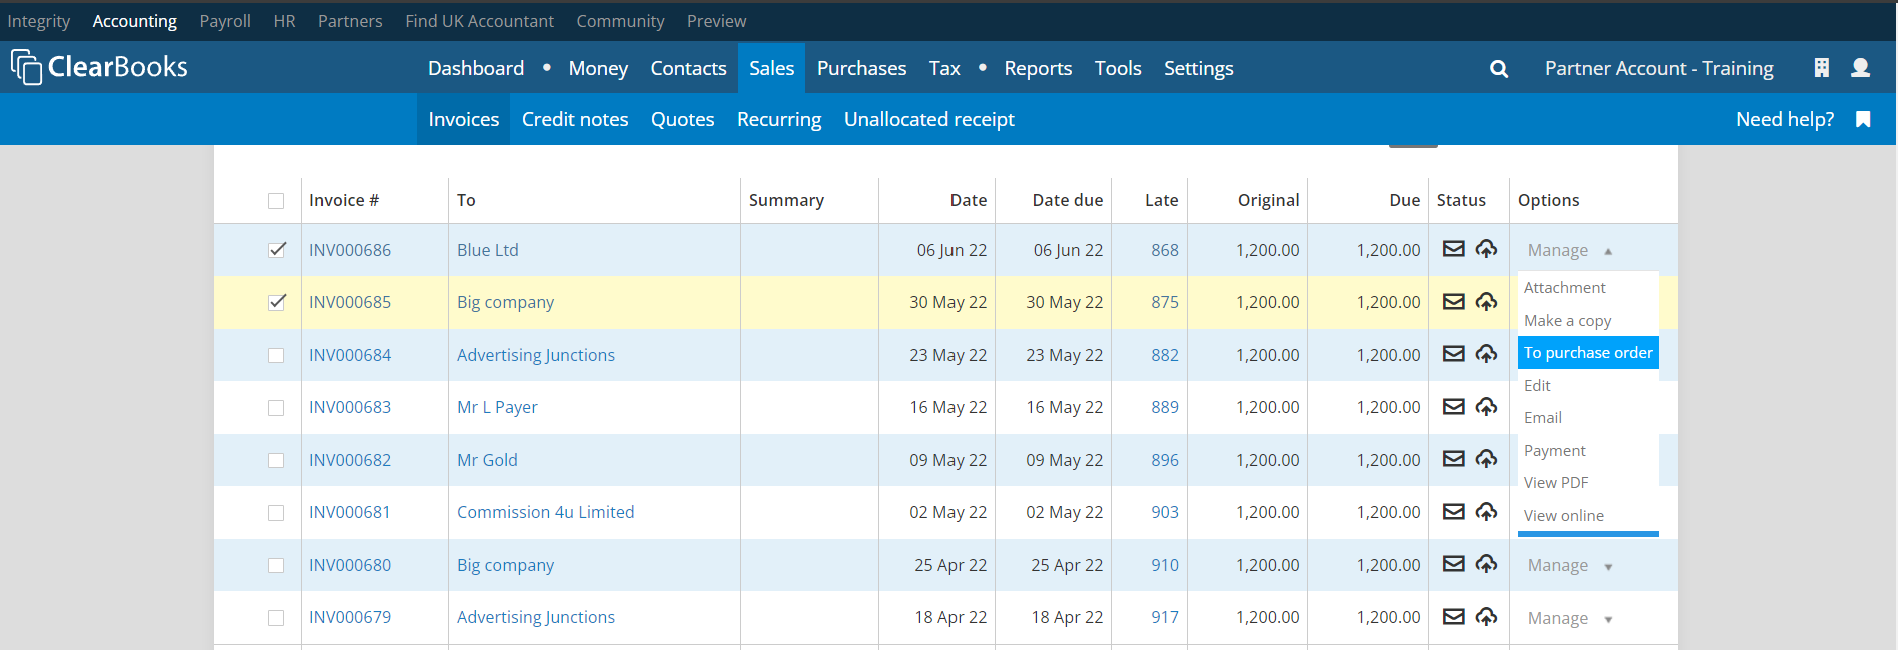The height and width of the screenshot is (650, 1898).
Task: Click the Need help? link
Action: tap(1785, 119)
